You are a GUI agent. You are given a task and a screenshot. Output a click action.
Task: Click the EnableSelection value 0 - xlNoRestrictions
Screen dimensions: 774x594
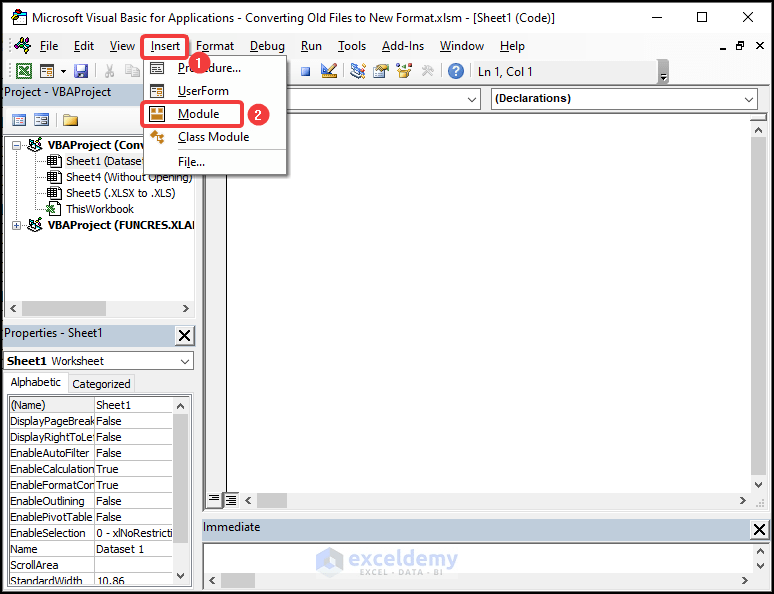click(x=133, y=533)
